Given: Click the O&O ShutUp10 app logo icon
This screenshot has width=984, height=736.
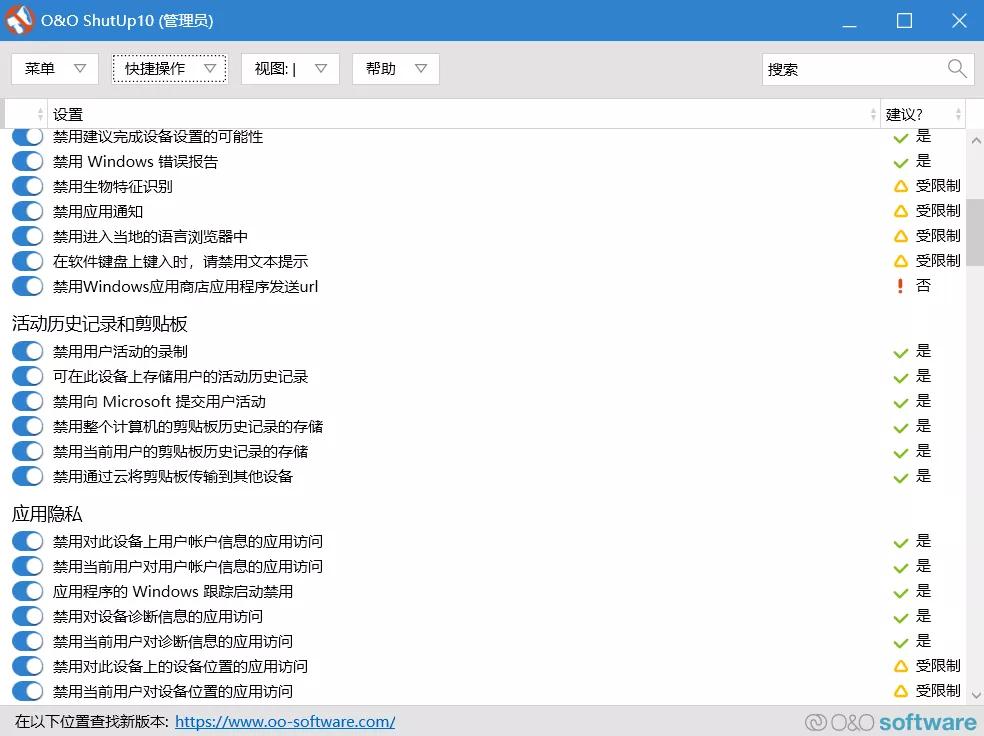Looking at the screenshot, I should pos(20,20).
